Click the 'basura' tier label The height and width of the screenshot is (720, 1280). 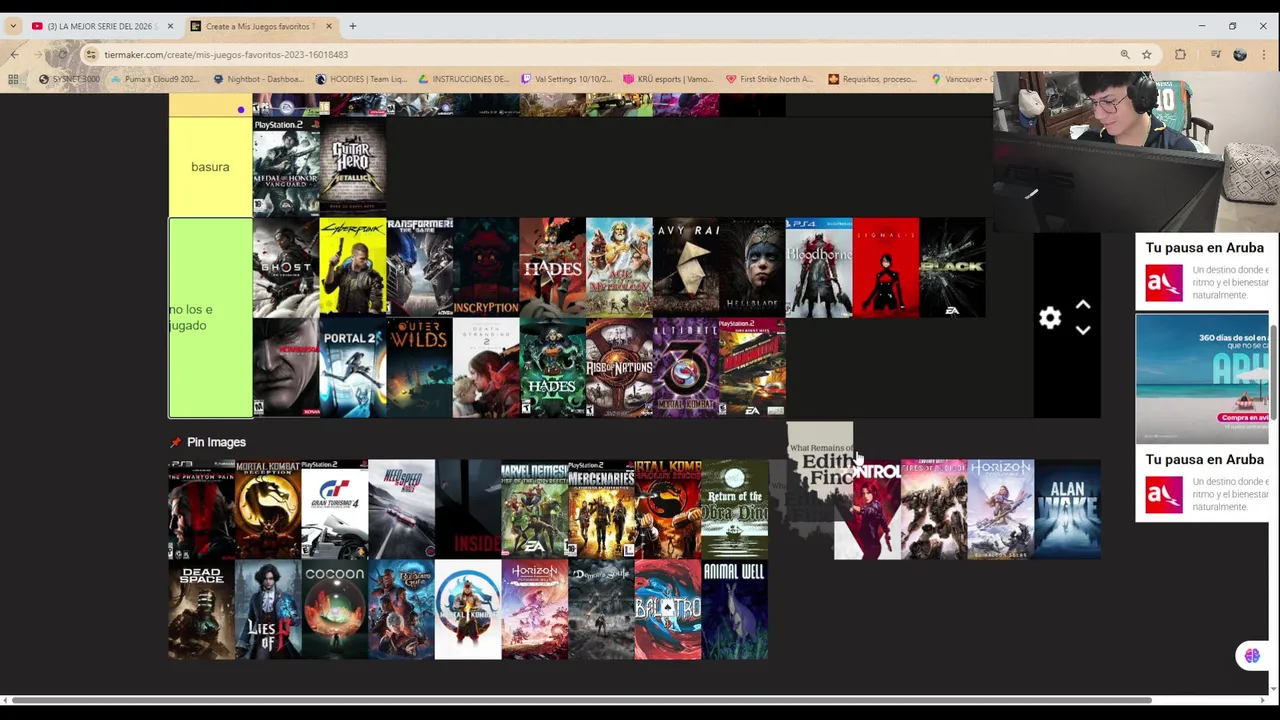(x=210, y=167)
